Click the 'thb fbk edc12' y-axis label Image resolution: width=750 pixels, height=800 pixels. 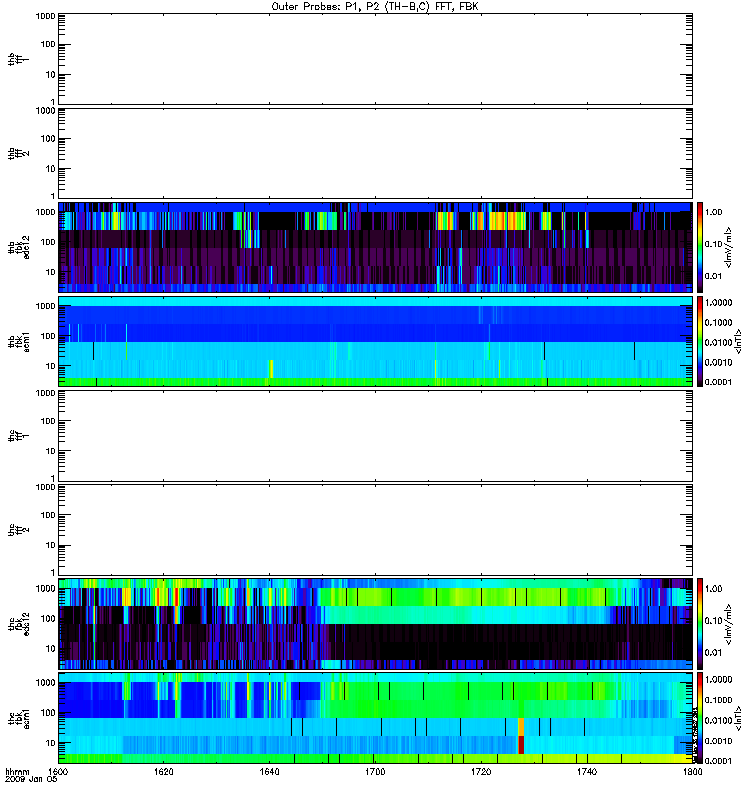pos(19,247)
